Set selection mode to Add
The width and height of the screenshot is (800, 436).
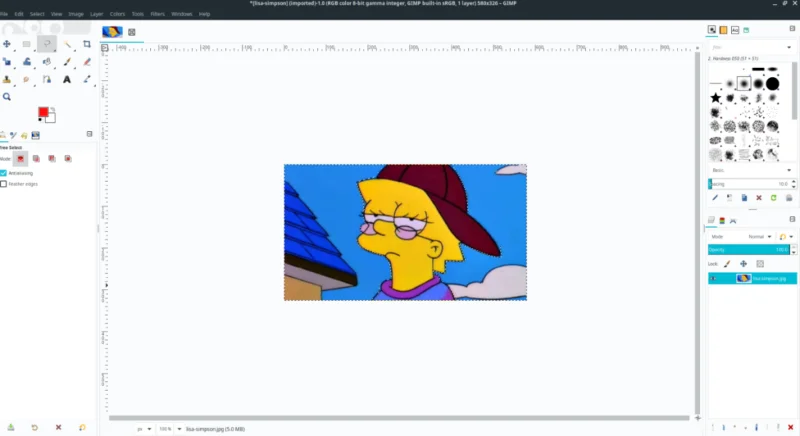(x=36, y=159)
